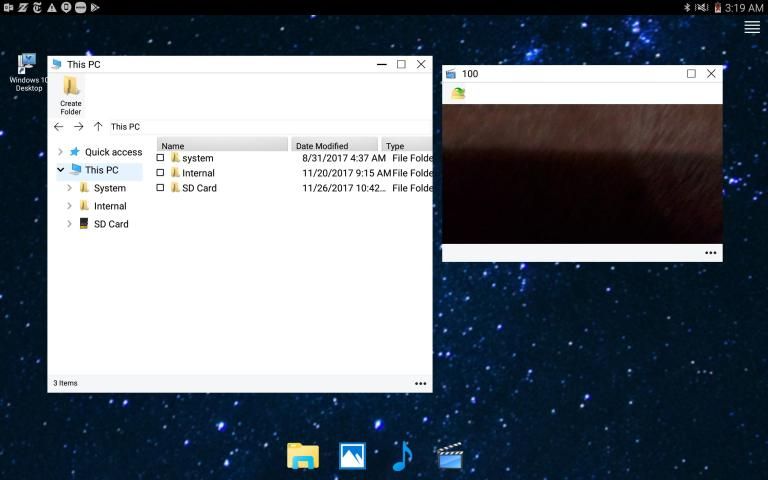Screen dimensions: 768x480
Task: Sort by Date Modified column header
Action: click(x=334, y=146)
